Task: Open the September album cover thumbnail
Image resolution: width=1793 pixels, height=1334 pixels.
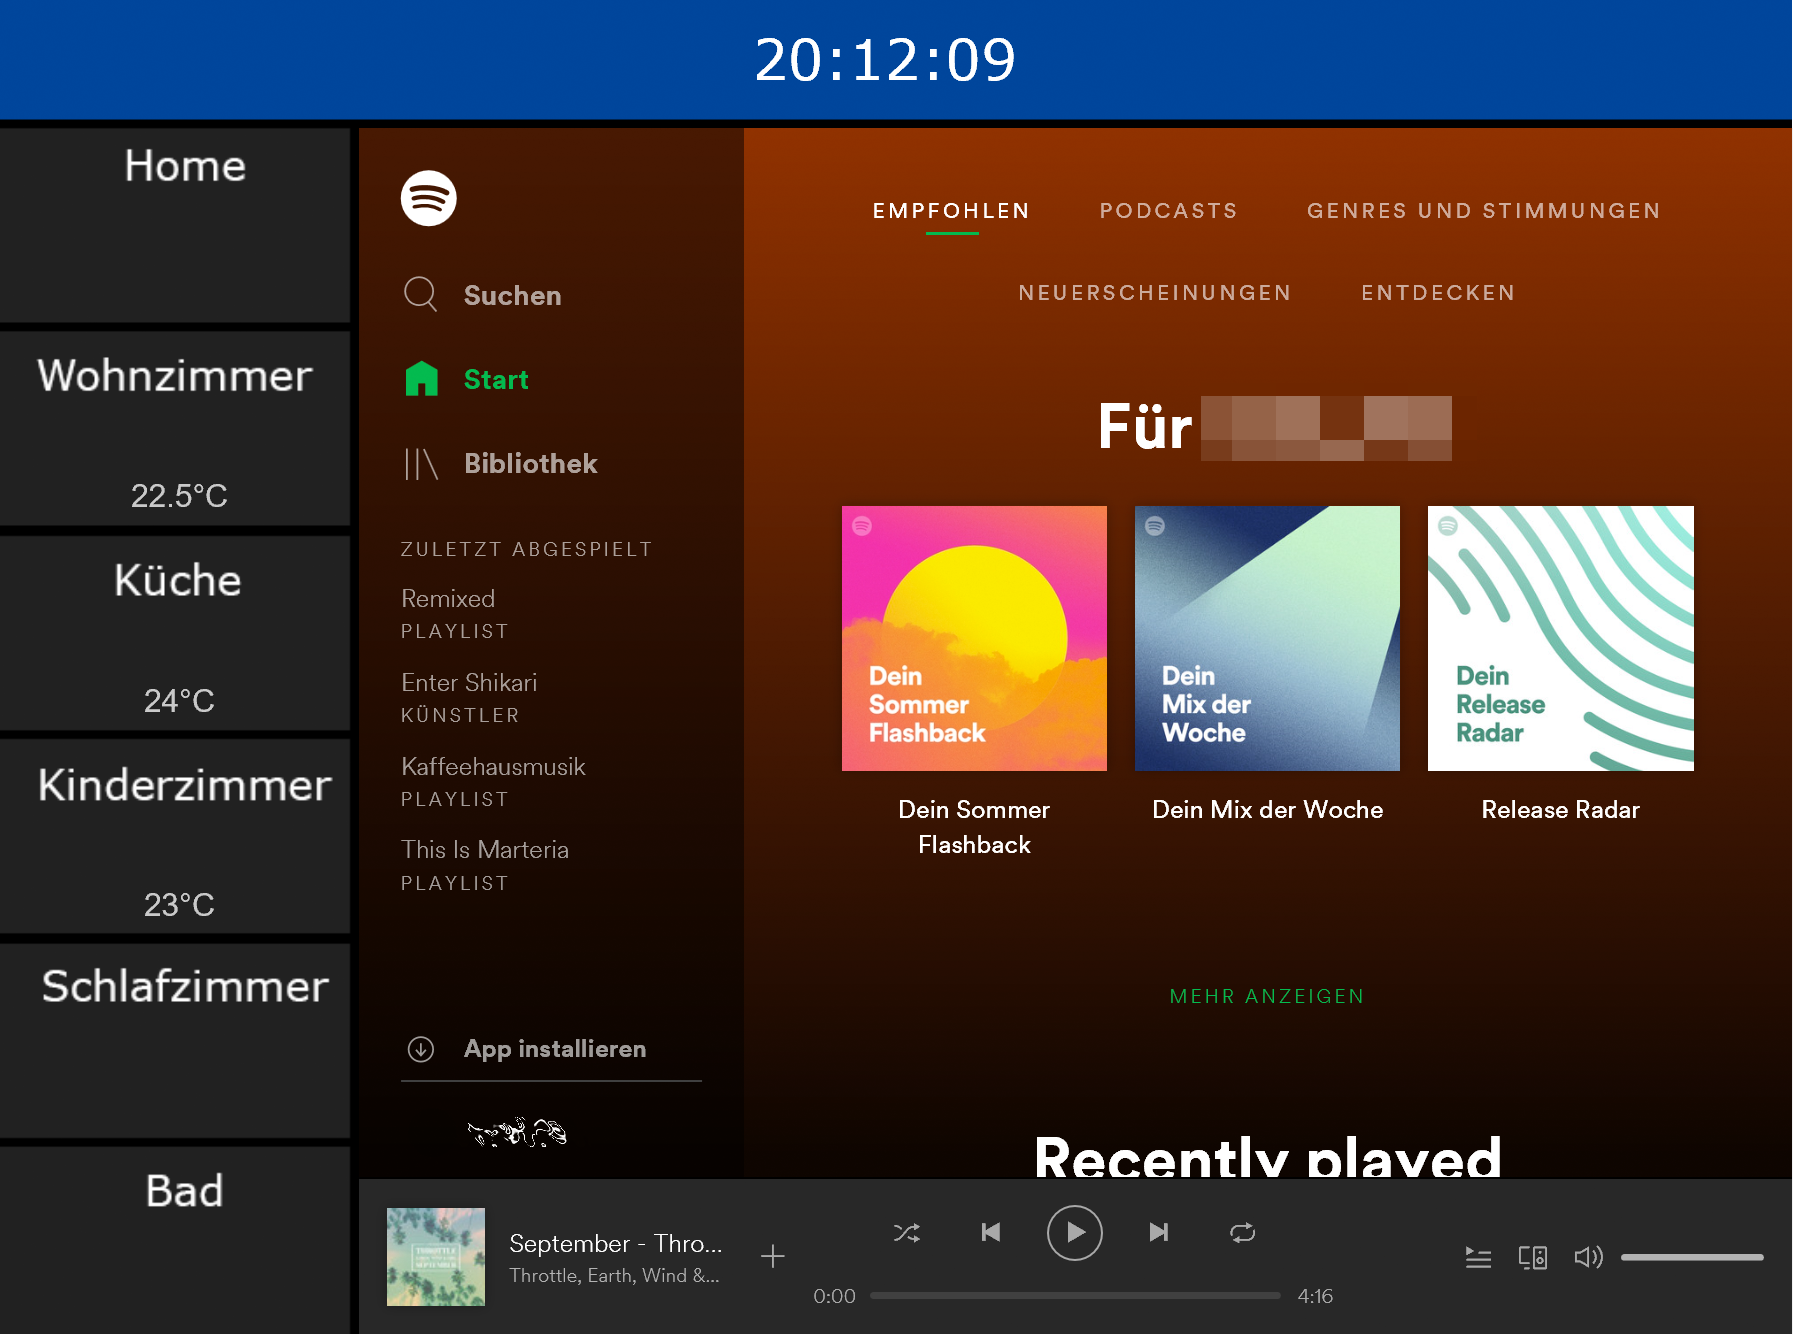Action: [436, 1257]
